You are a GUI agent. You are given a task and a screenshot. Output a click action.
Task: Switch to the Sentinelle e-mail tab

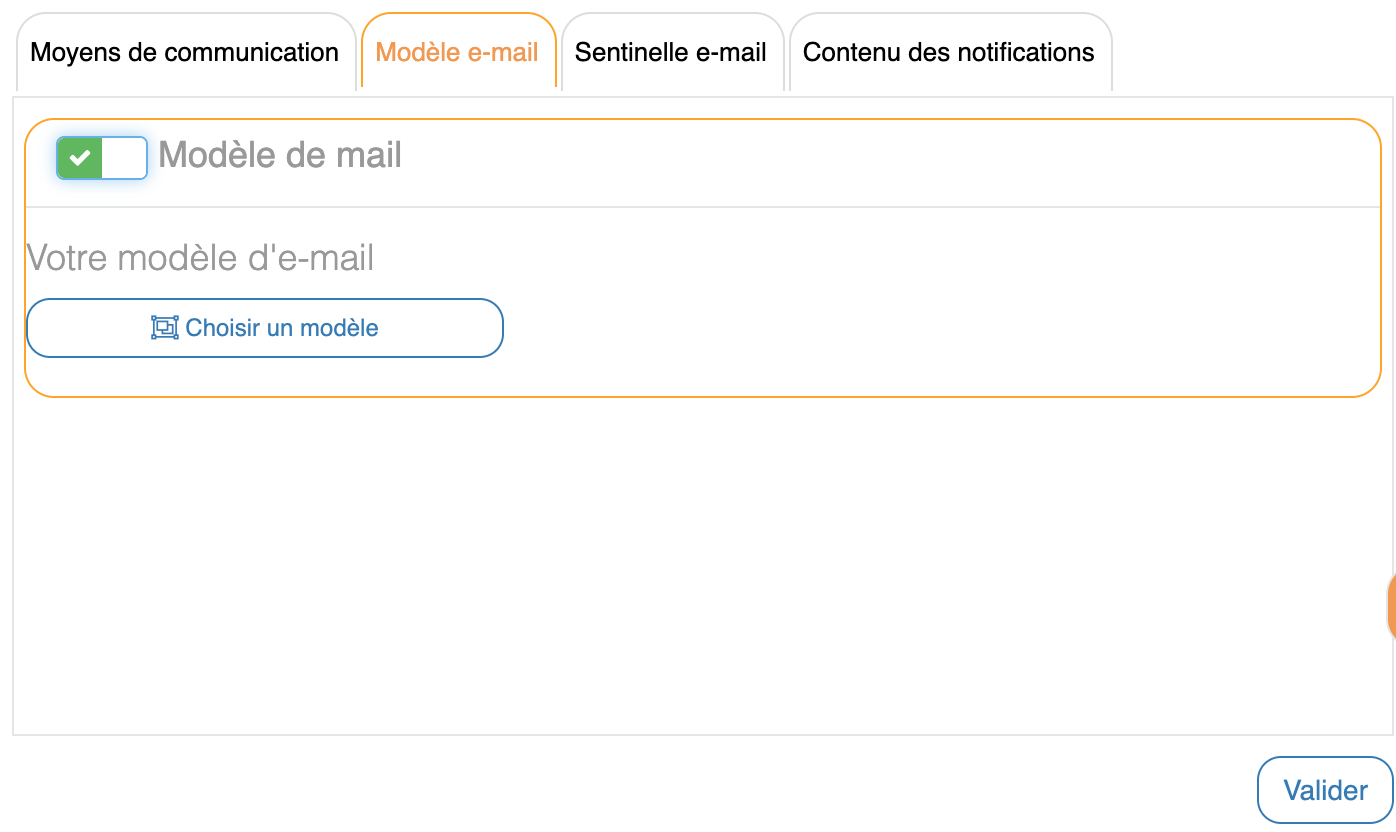coord(671,53)
